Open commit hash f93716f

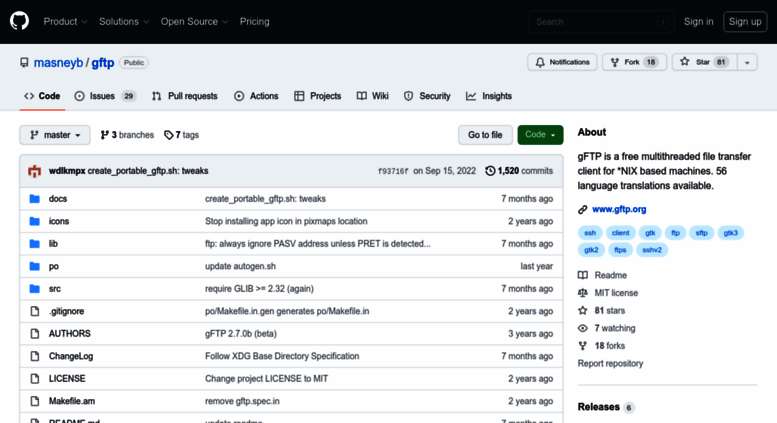point(393,171)
